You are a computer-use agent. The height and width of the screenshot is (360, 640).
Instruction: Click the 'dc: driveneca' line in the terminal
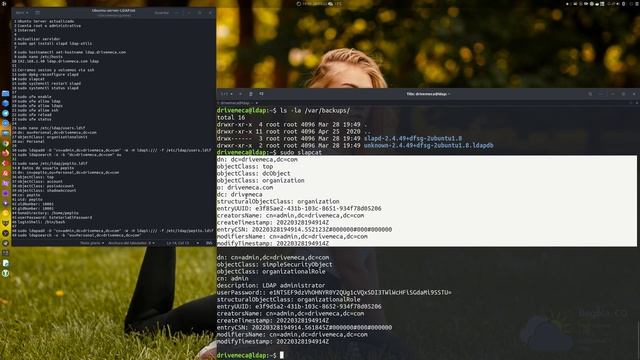click(x=240, y=194)
